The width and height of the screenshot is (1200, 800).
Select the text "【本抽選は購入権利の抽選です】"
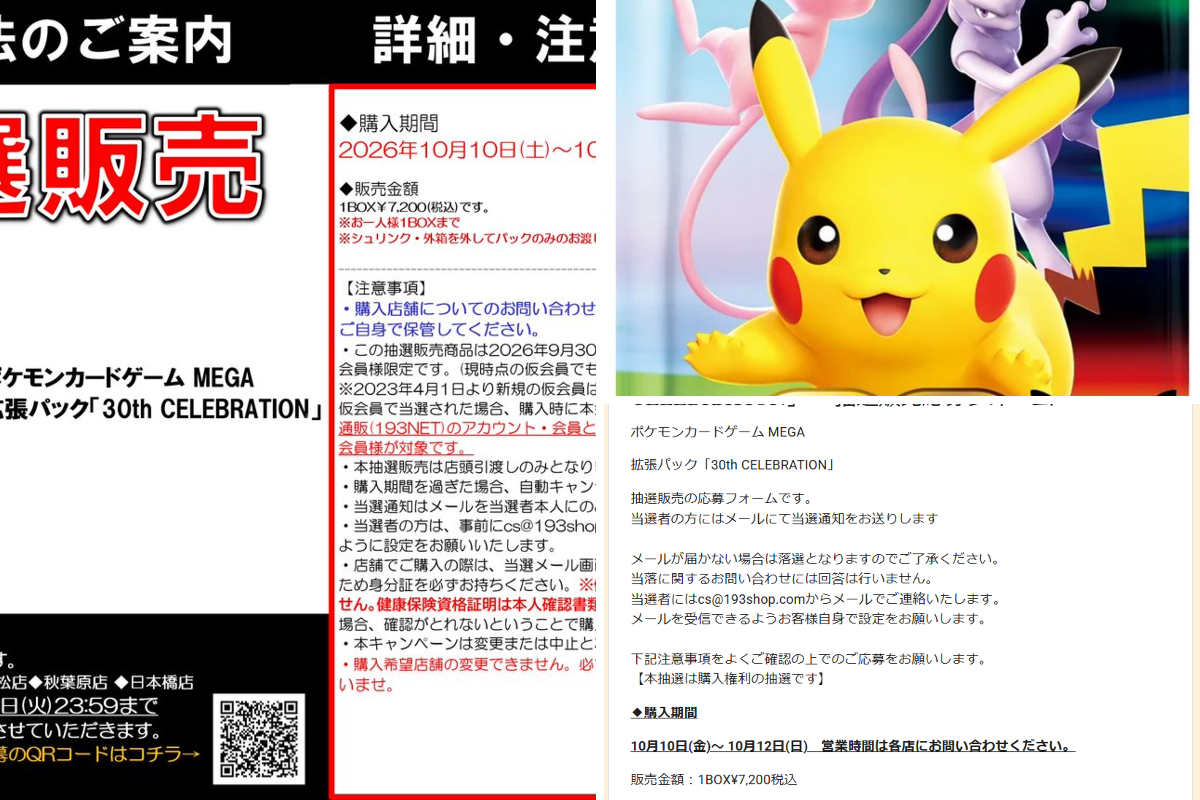tap(729, 679)
